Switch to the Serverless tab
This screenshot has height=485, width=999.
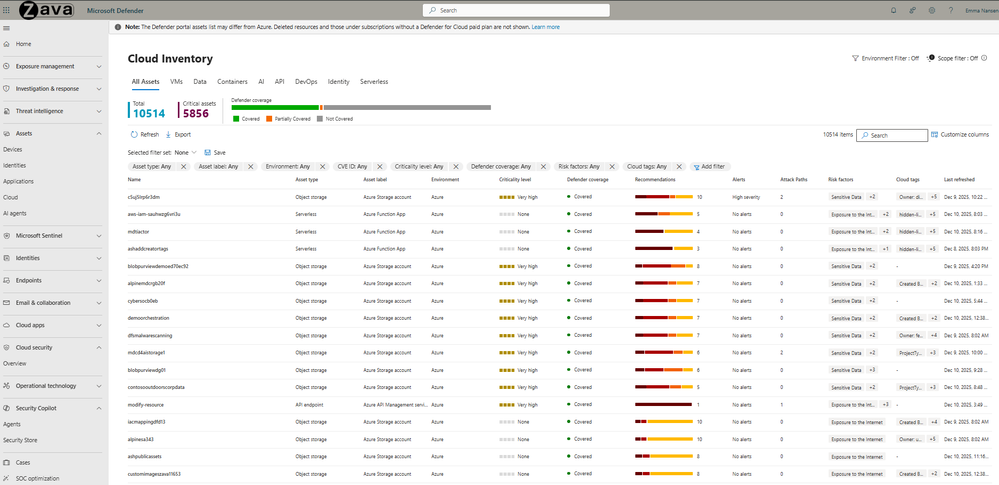[x=374, y=82]
